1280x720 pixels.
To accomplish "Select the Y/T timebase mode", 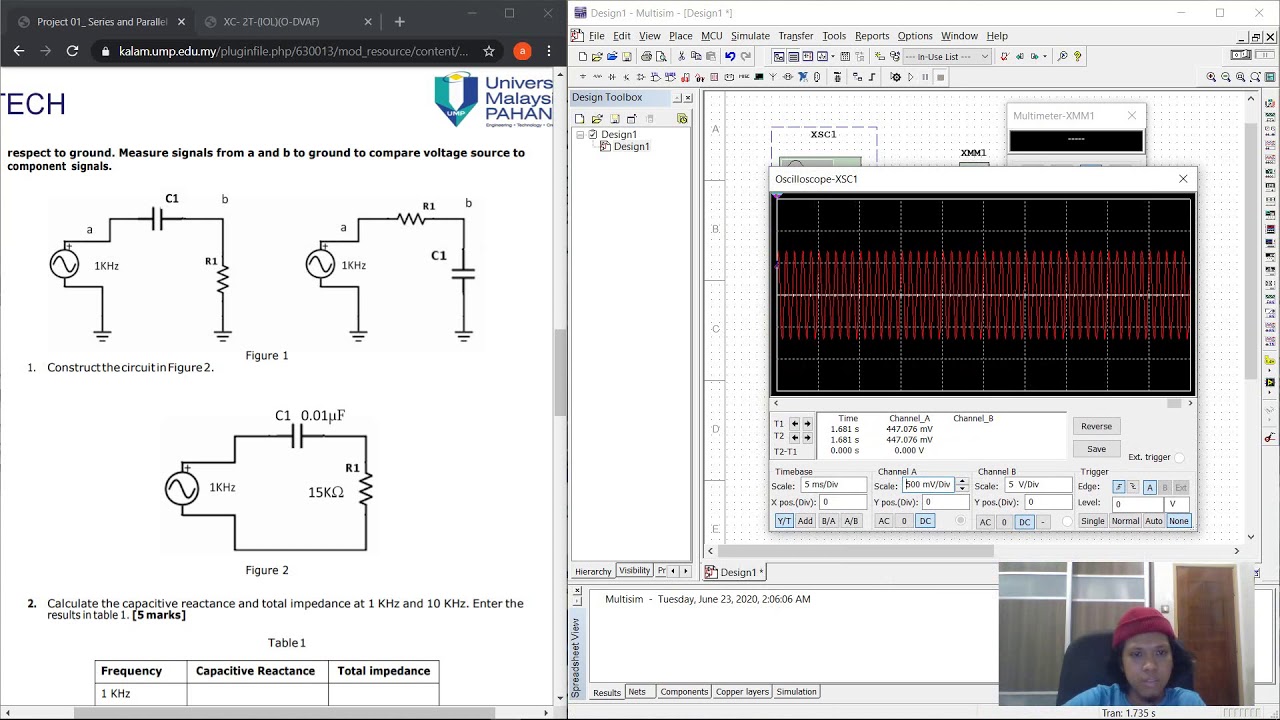I will click(784, 521).
